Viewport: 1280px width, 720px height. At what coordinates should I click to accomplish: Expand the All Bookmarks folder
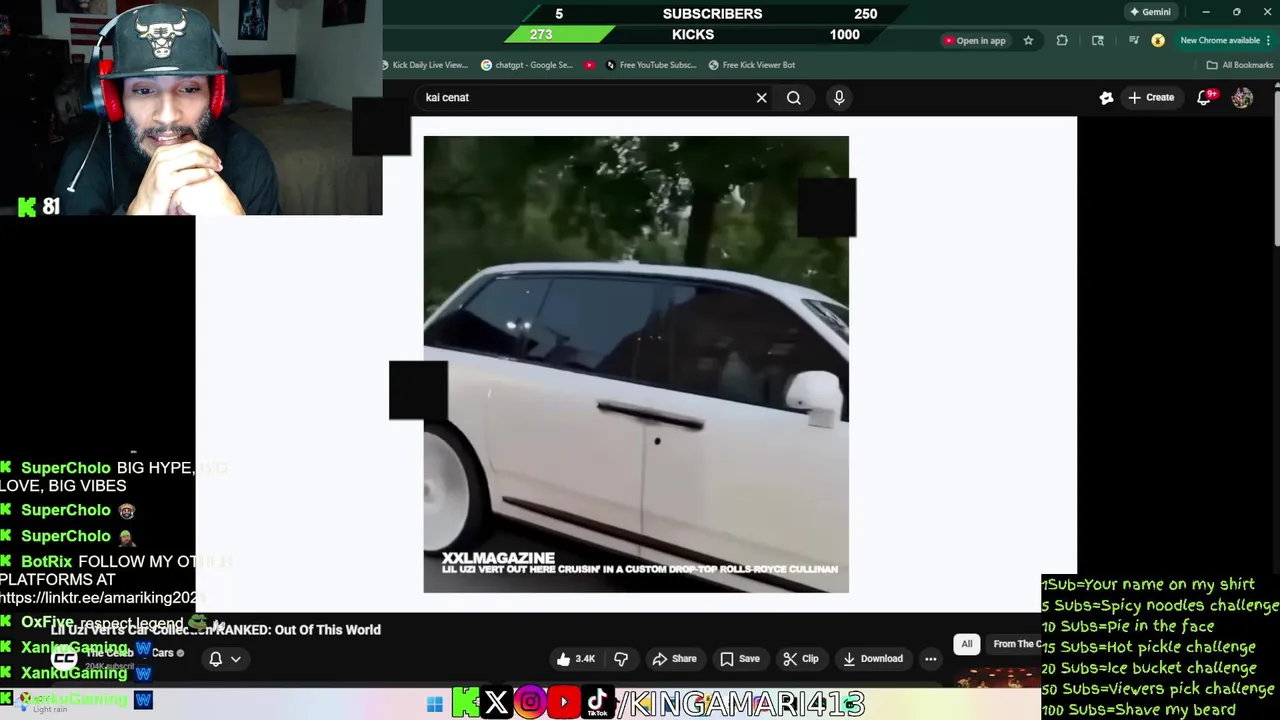click(x=1240, y=65)
